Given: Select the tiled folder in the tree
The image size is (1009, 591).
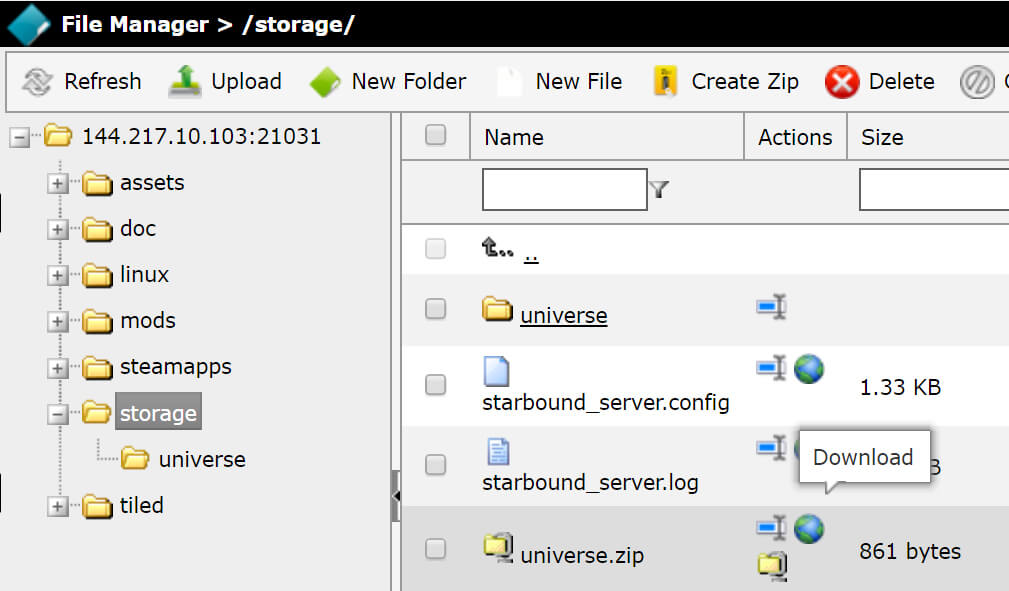Looking at the screenshot, I should [x=142, y=506].
